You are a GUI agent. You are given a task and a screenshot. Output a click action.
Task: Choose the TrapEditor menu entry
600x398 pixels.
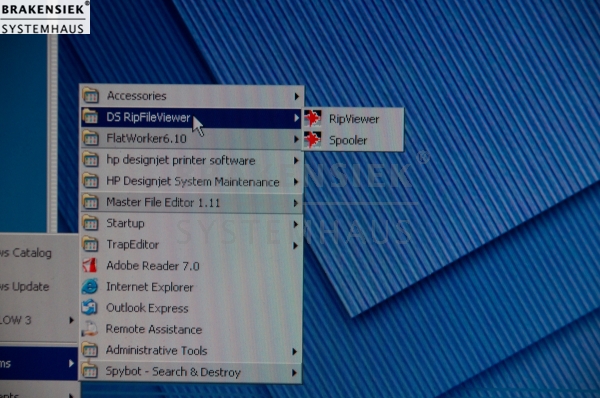(191, 245)
